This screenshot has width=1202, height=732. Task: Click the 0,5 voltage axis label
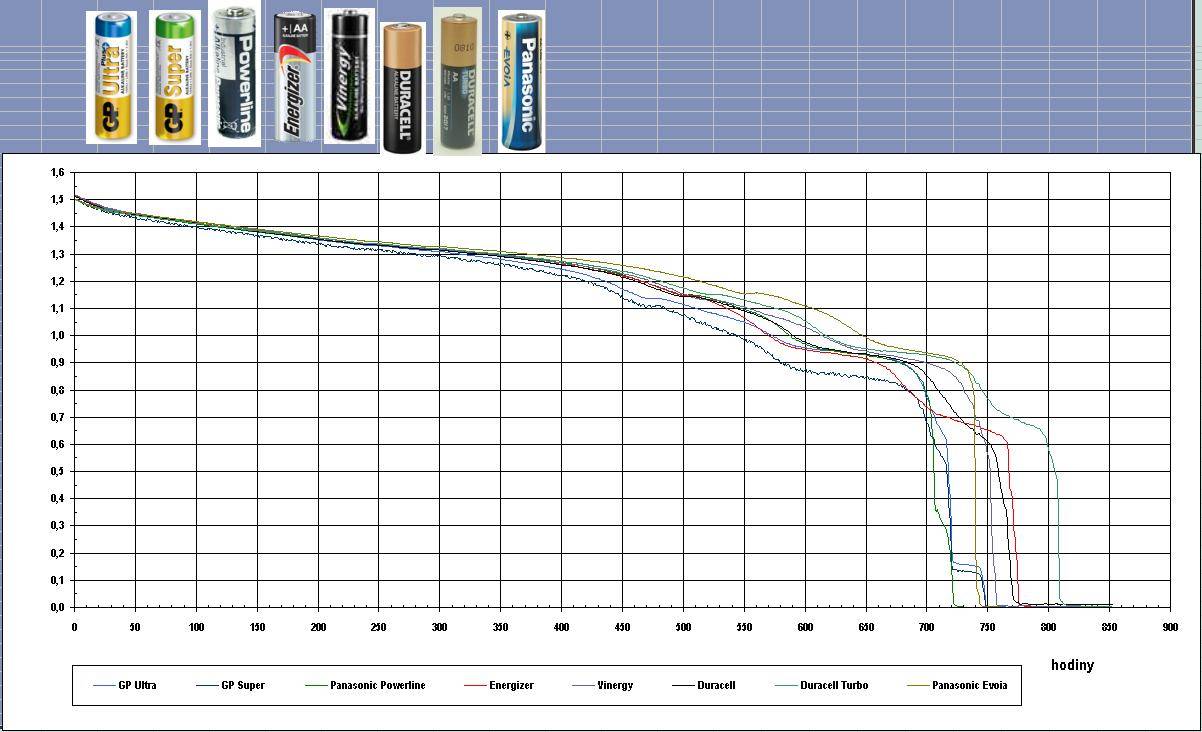point(57,471)
